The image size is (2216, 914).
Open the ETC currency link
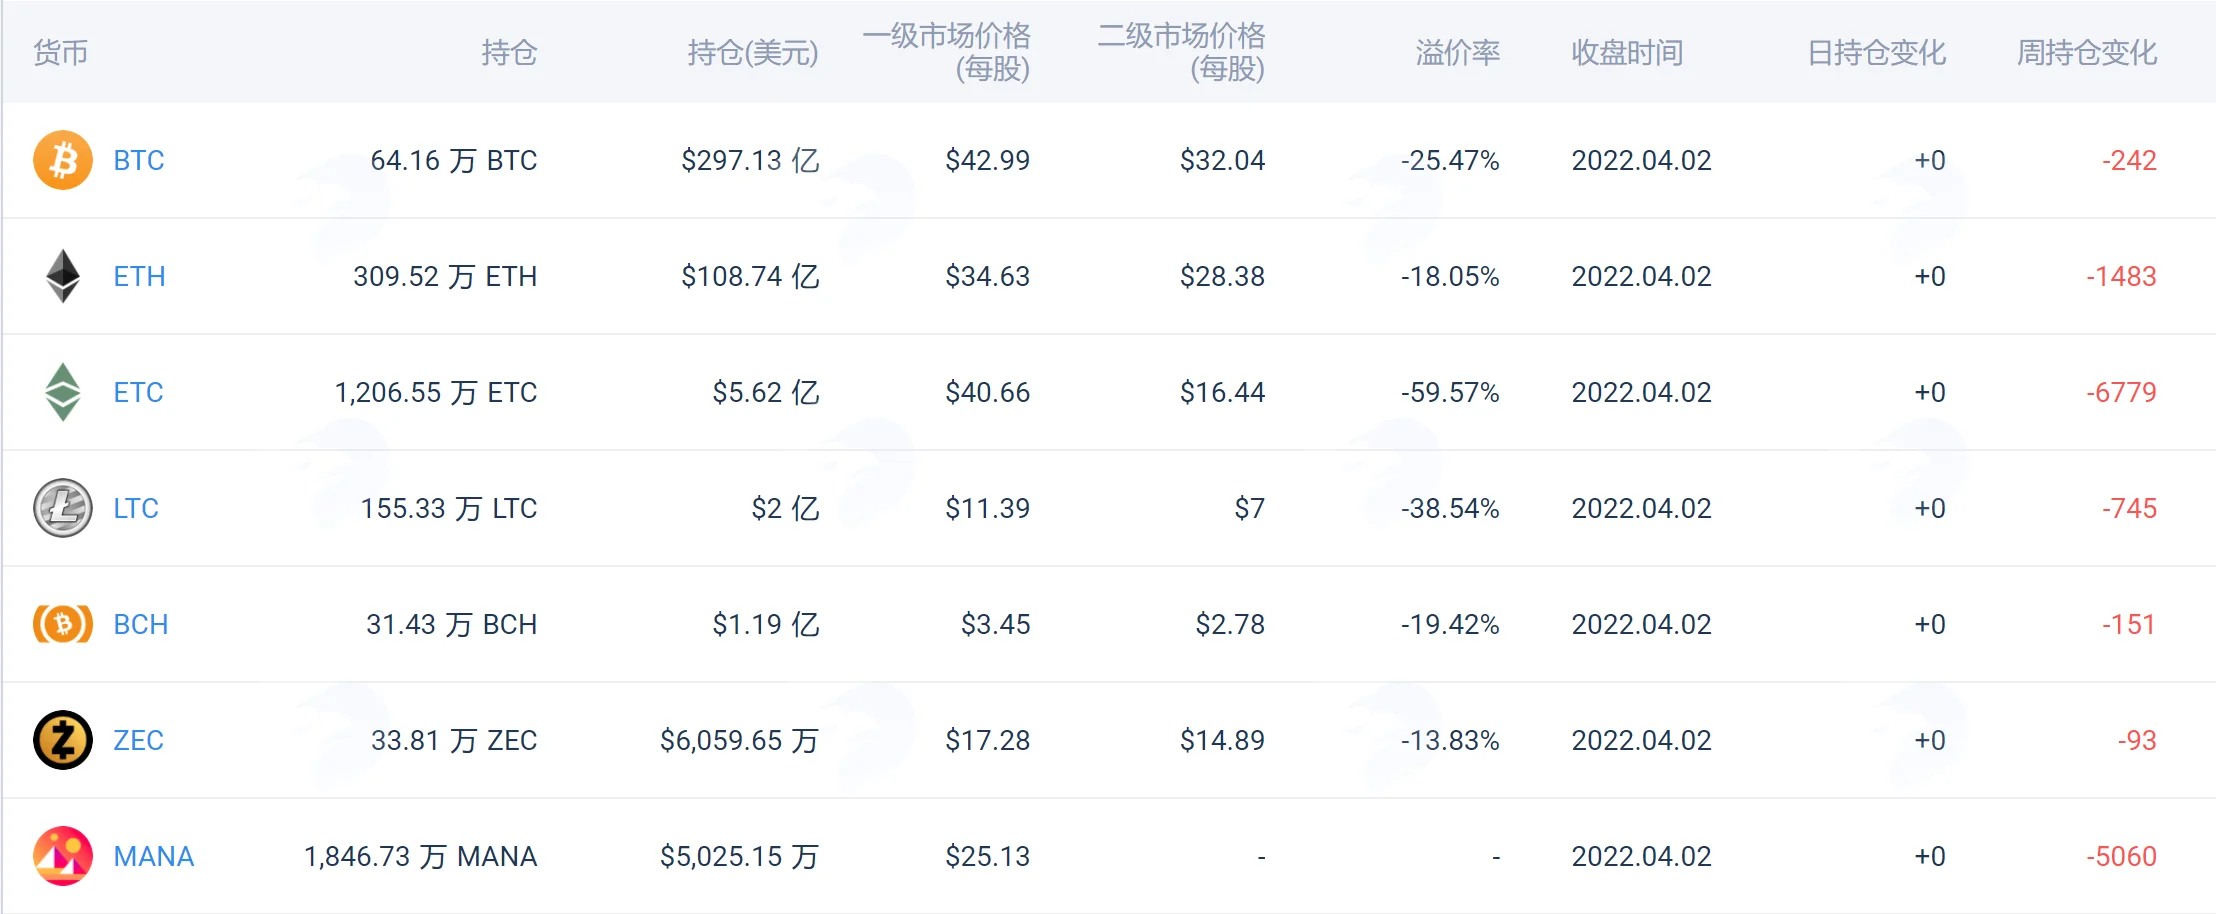(138, 392)
